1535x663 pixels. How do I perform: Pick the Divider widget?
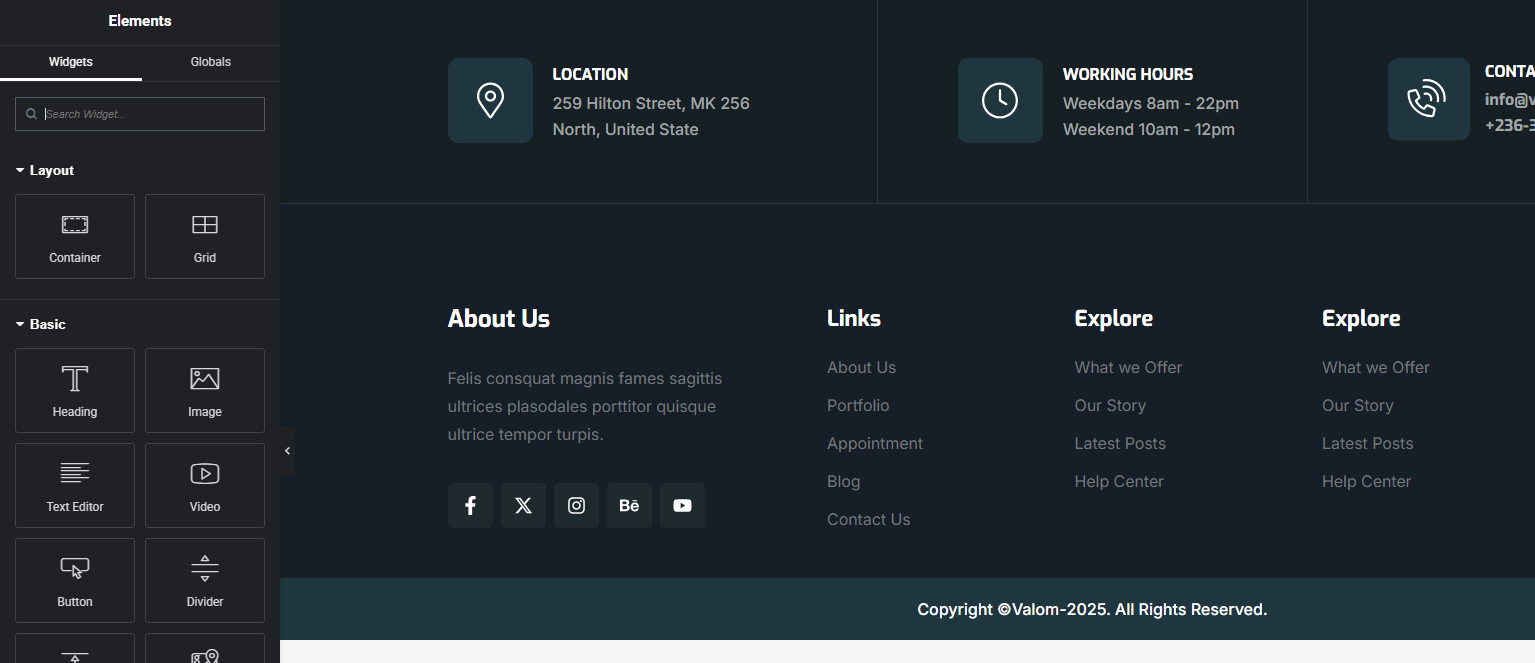(205, 580)
